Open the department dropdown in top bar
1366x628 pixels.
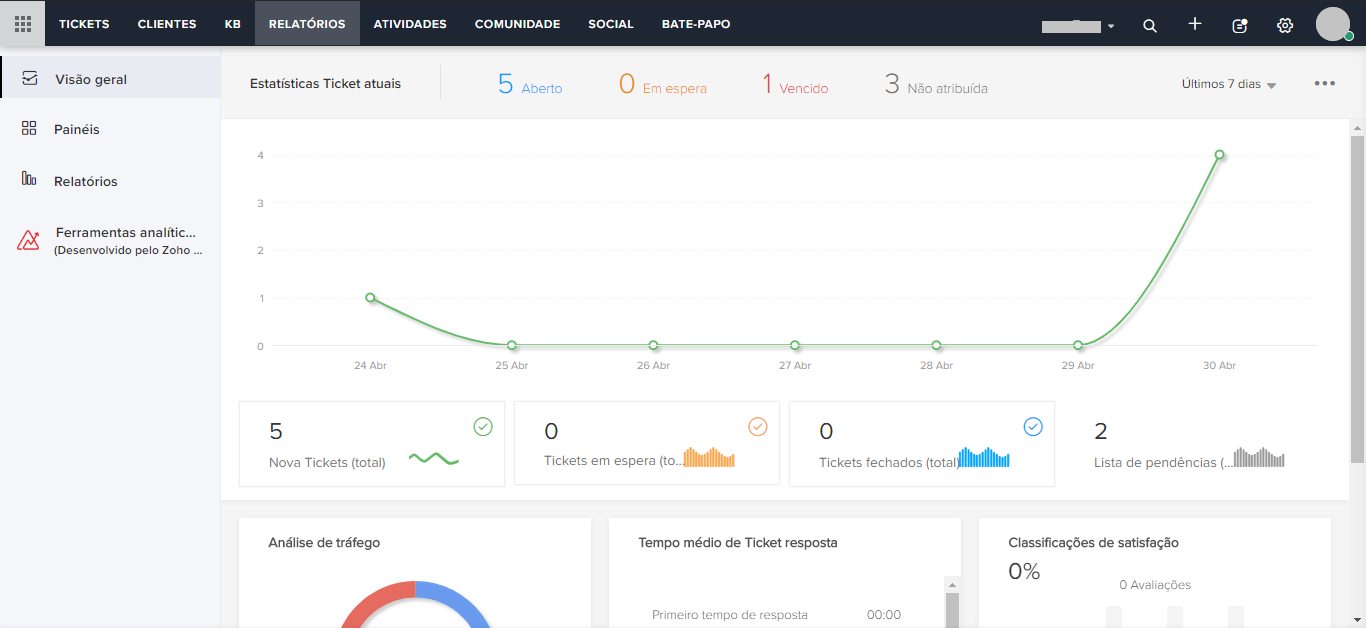coord(1078,26)
